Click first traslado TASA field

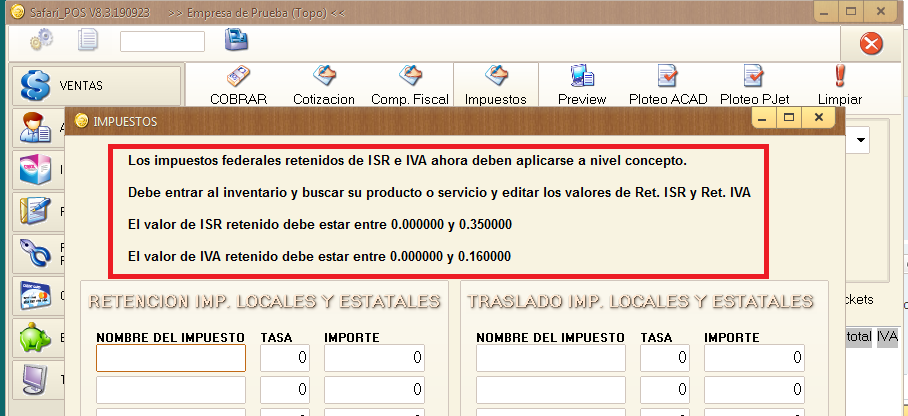point(665,358)
